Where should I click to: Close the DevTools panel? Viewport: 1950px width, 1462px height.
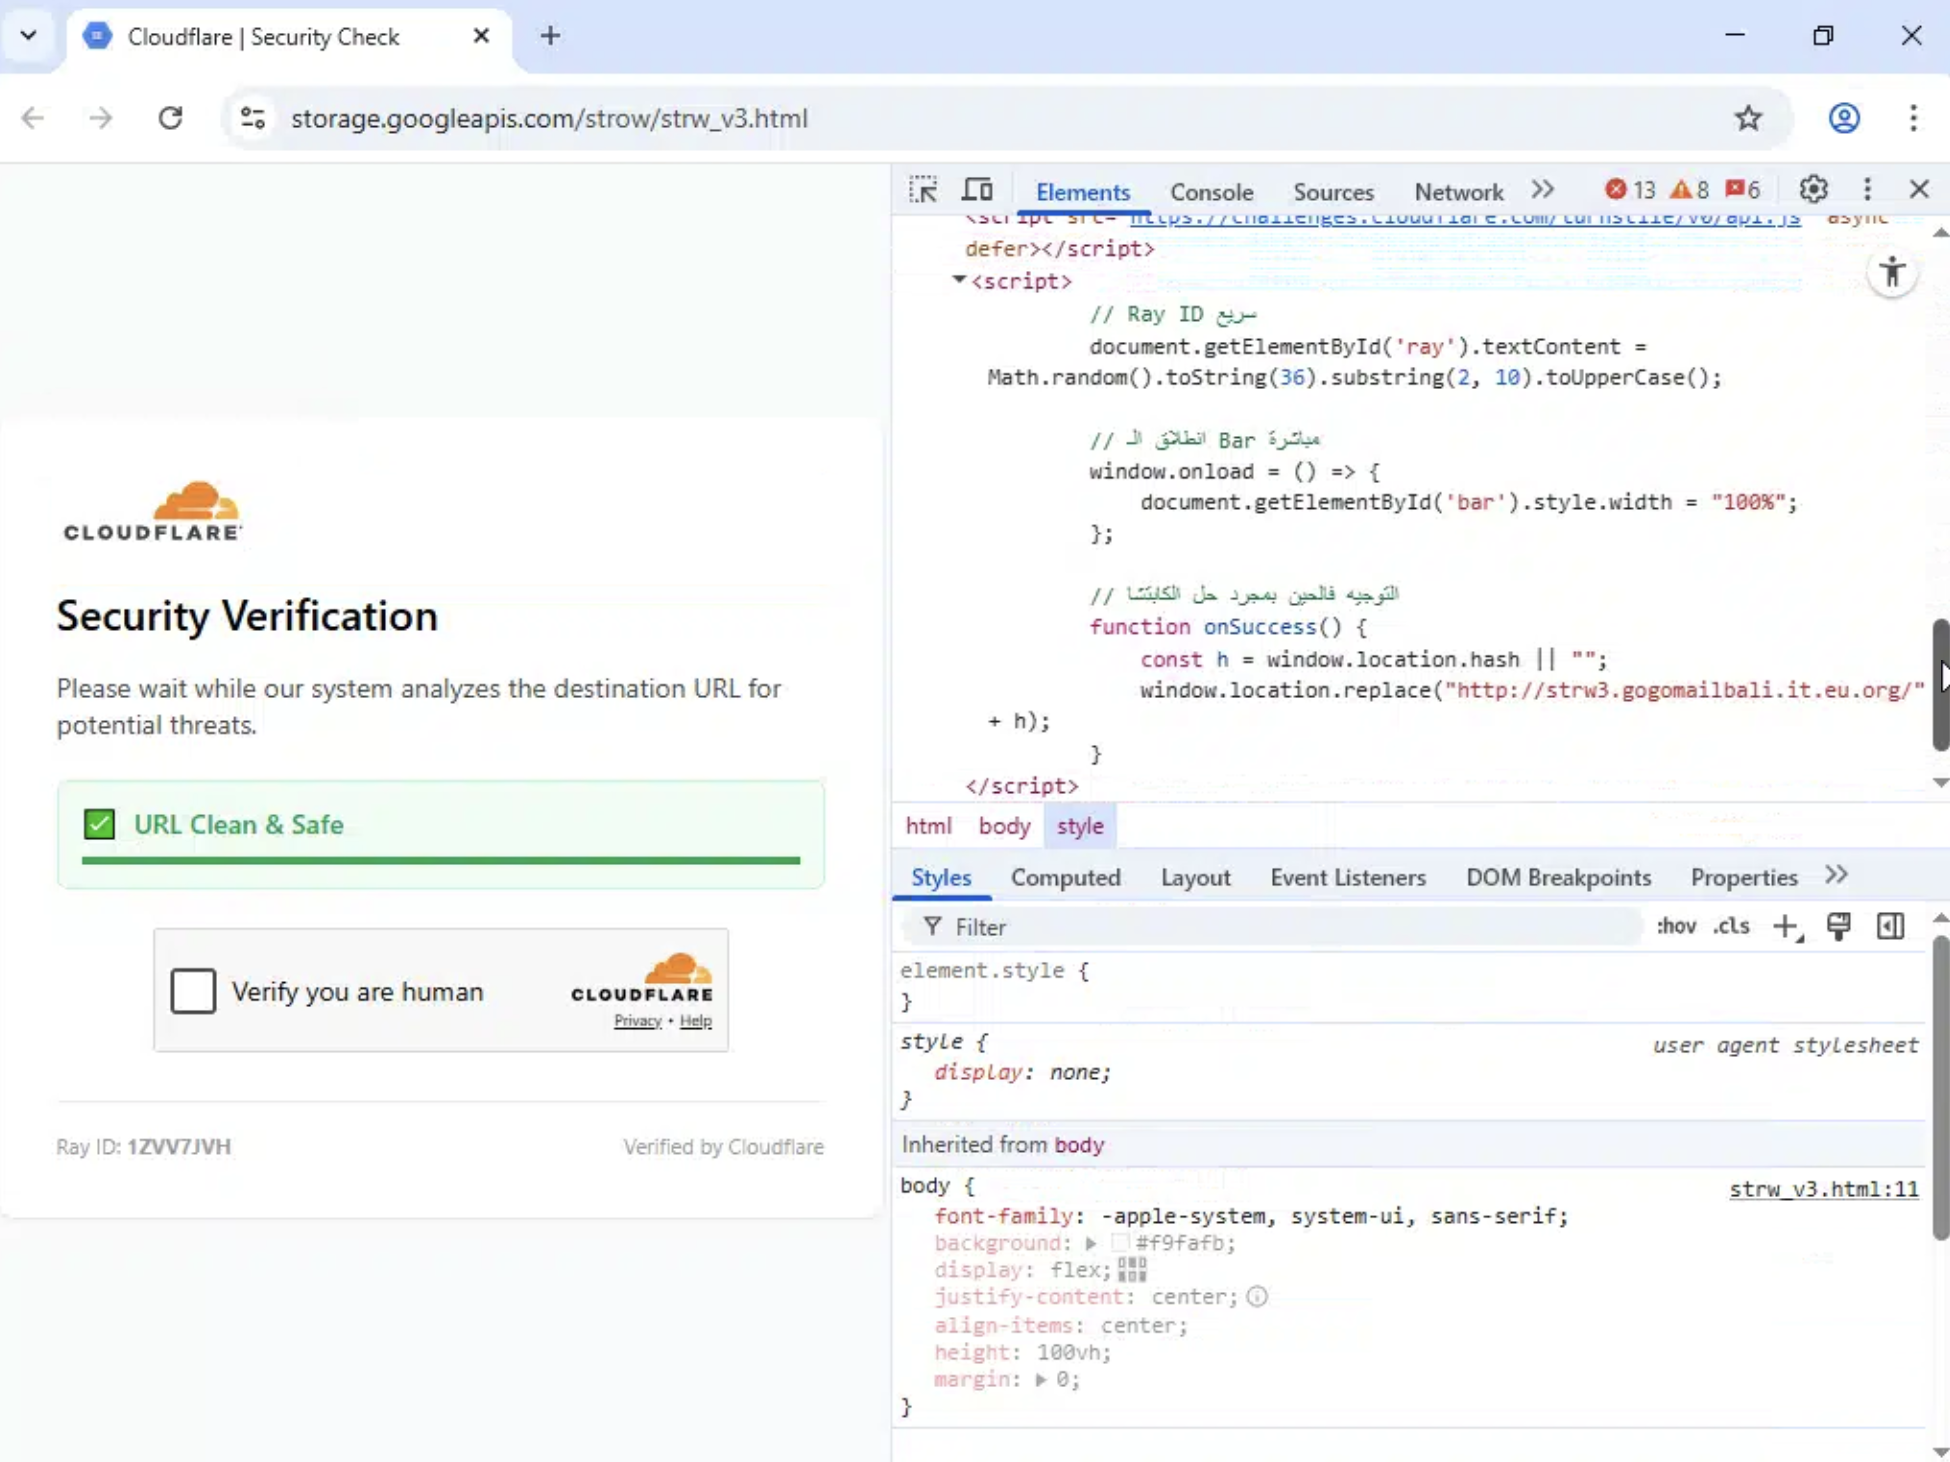click(x=1918, y=189)
